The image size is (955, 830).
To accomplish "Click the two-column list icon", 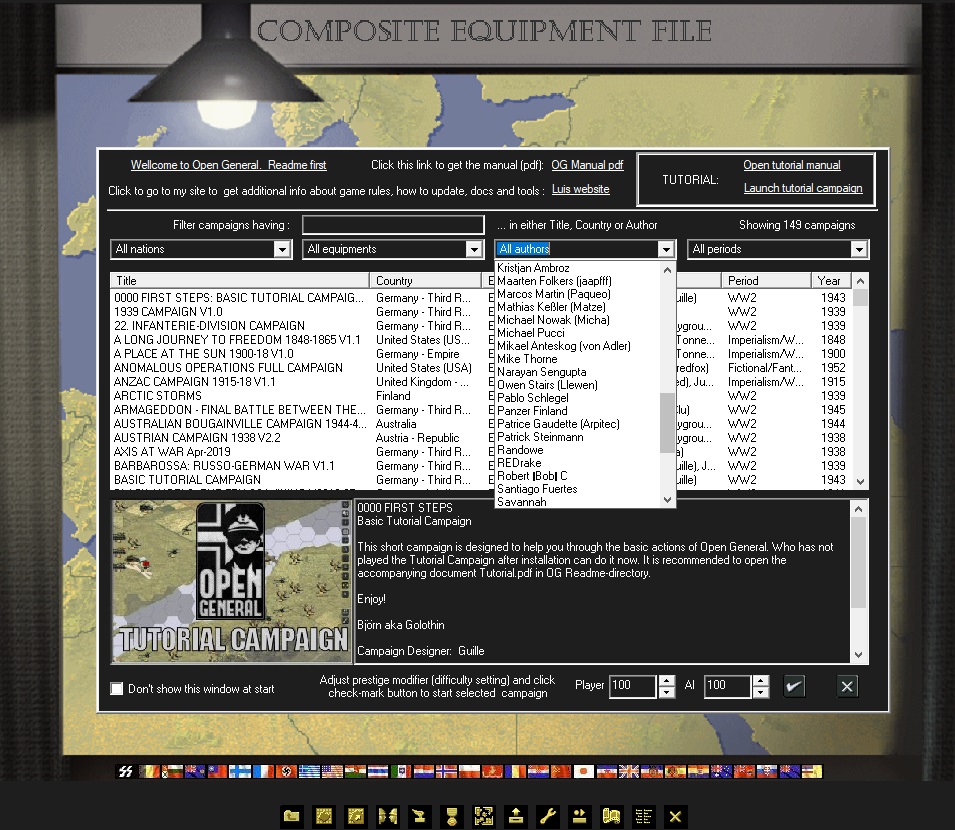I will tap(644, 816).
